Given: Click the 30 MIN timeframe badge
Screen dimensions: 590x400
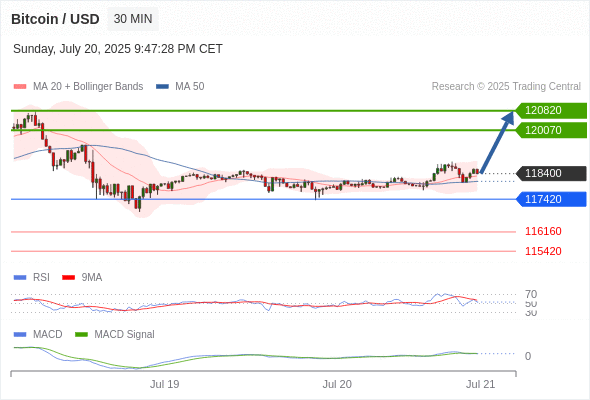Looking at the screenshot, I should (x=133, y=19).
